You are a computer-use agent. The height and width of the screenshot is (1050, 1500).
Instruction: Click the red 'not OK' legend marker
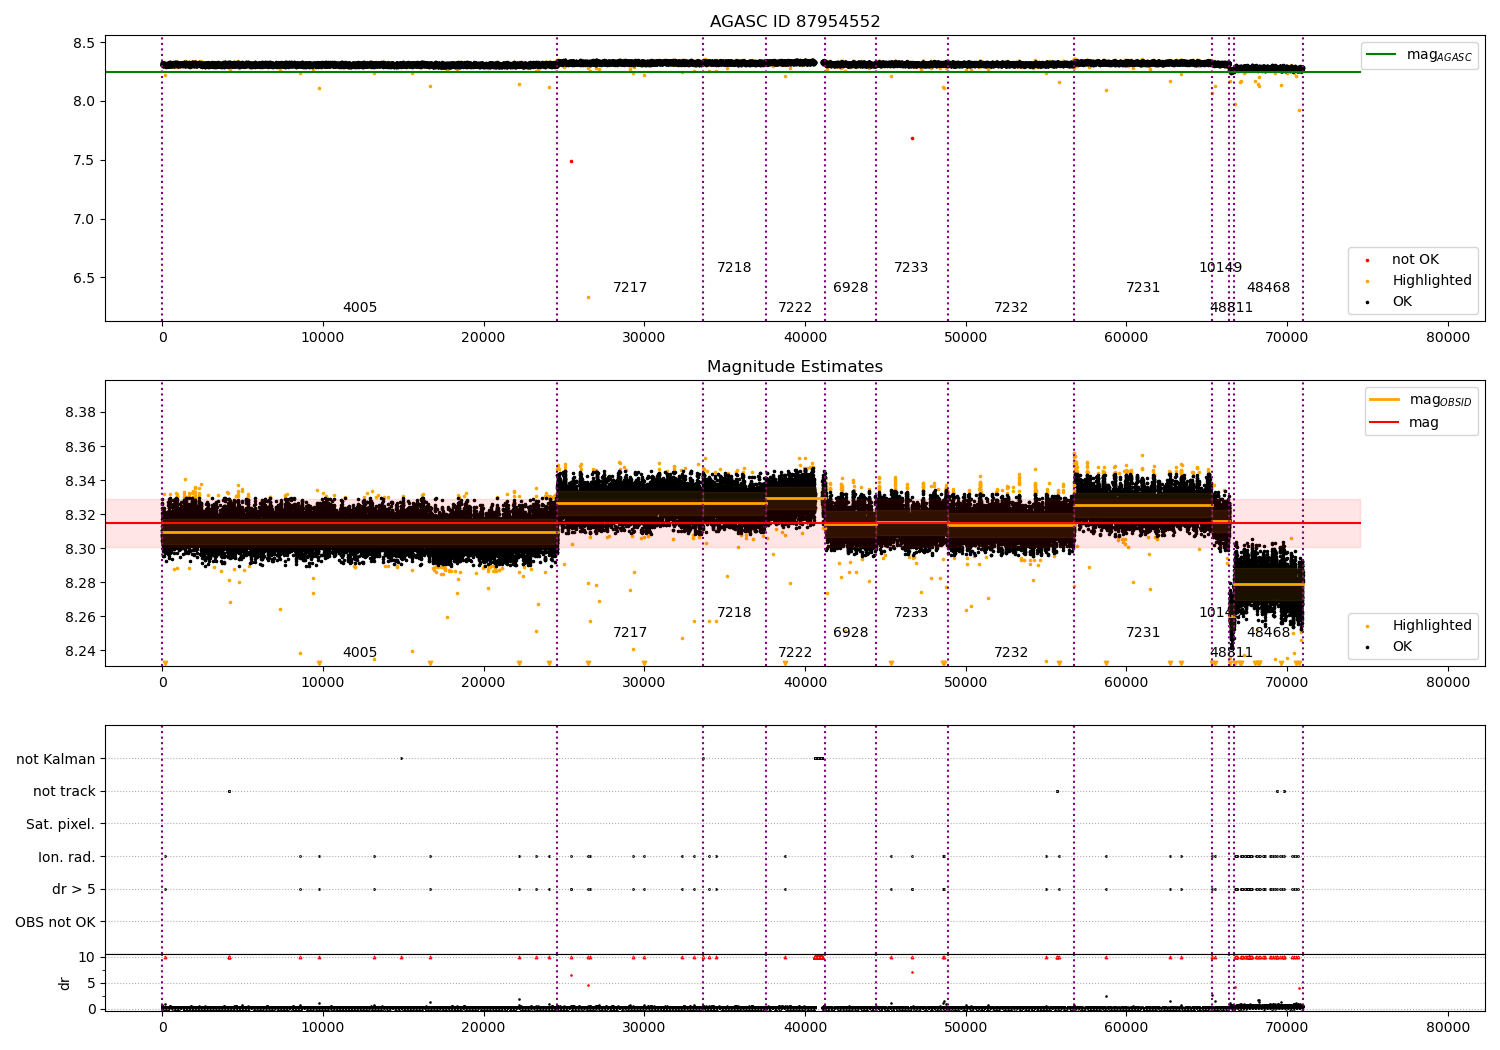click(x=1367, y=260)
